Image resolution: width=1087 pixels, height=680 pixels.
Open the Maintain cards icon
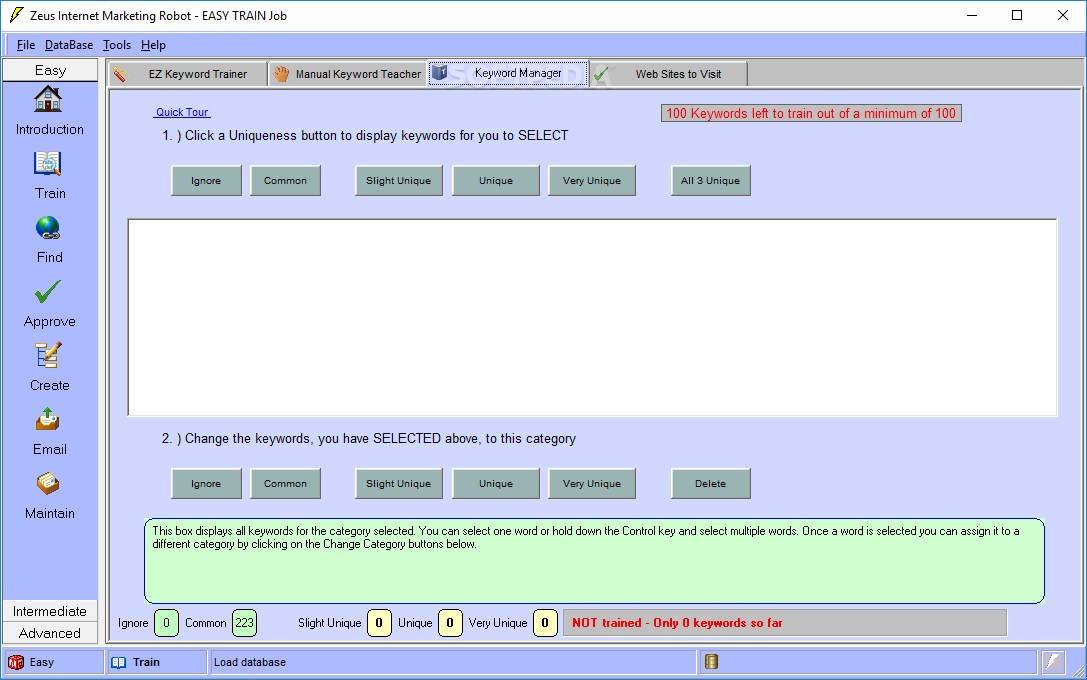pyautogui.click(x=48, y=483)
